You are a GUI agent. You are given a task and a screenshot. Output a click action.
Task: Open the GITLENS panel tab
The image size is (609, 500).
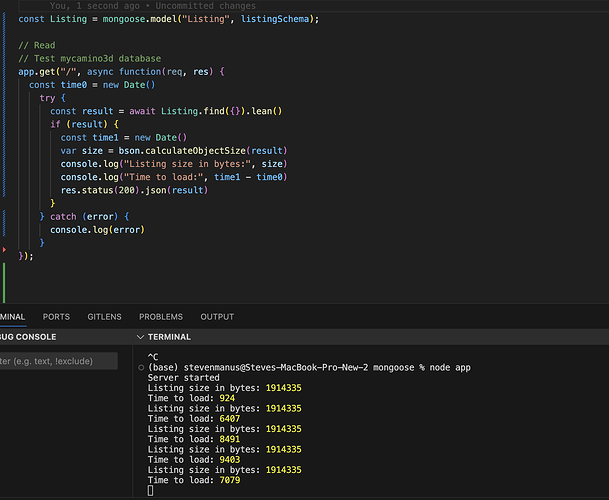[x=105, y=317]
